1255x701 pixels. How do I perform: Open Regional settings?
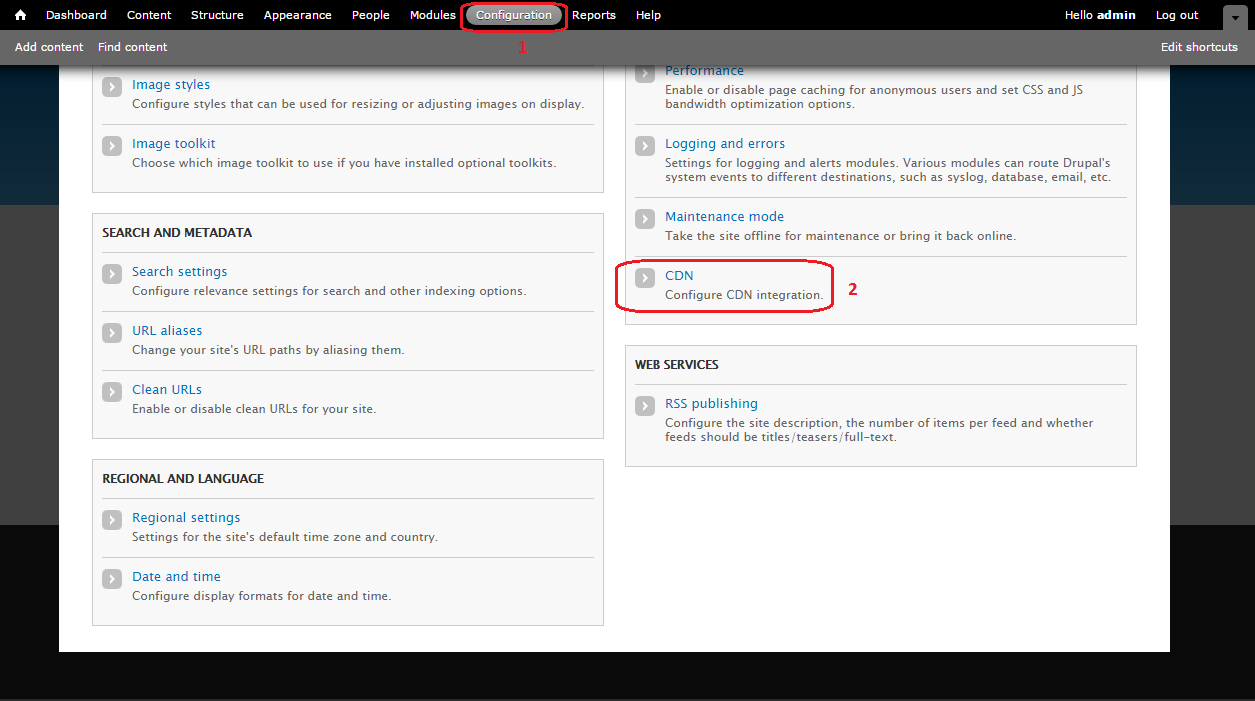186,518
